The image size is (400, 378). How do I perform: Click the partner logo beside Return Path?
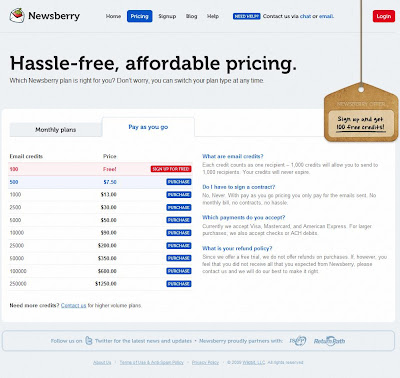click(298, 341)
